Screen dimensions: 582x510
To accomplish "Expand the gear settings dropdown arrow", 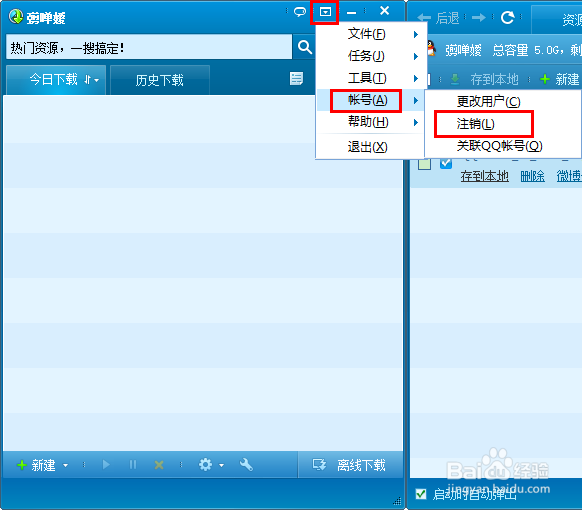I will [222, 465].
